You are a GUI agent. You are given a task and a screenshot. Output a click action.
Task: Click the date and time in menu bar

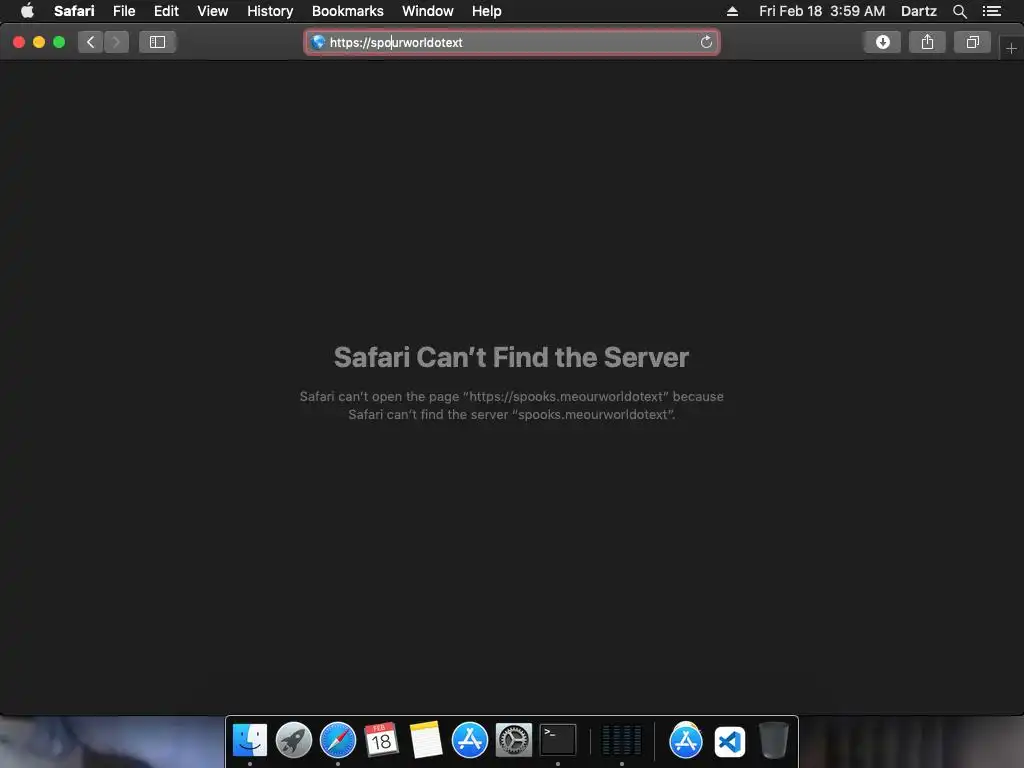coord(822,11)
